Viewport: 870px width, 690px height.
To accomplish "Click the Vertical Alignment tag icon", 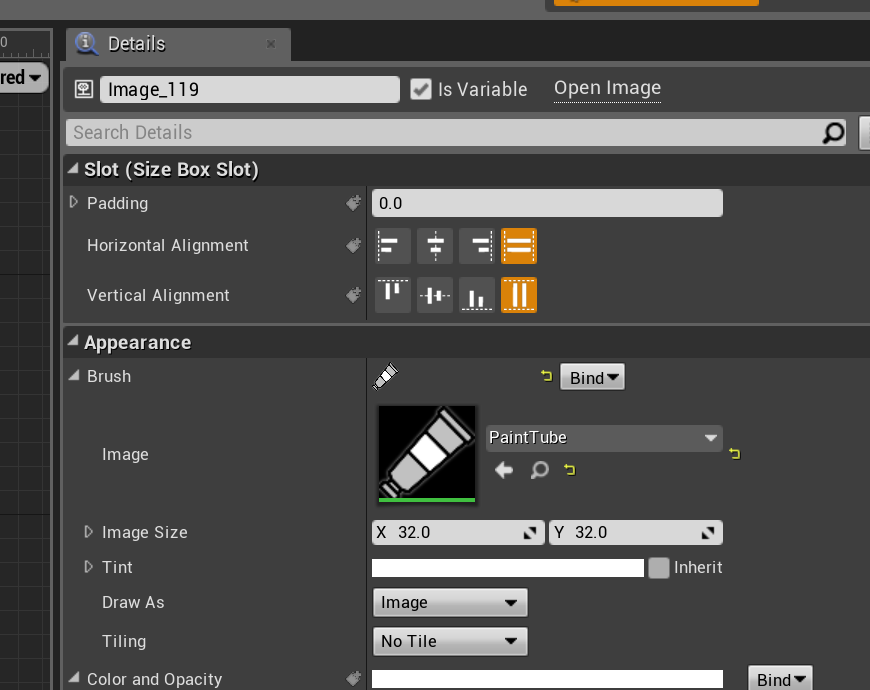I will (353, 295).
